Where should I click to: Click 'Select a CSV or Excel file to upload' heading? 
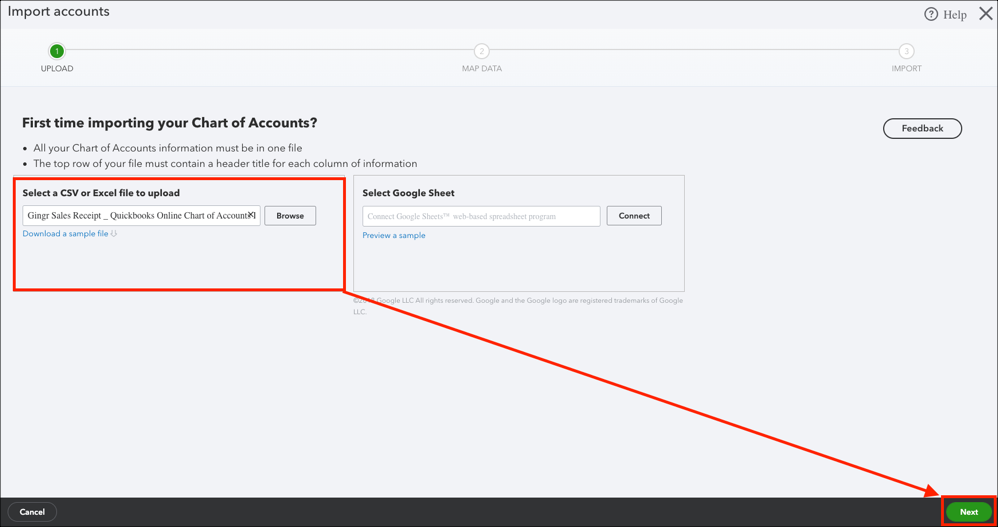click(x=101, y=193)
